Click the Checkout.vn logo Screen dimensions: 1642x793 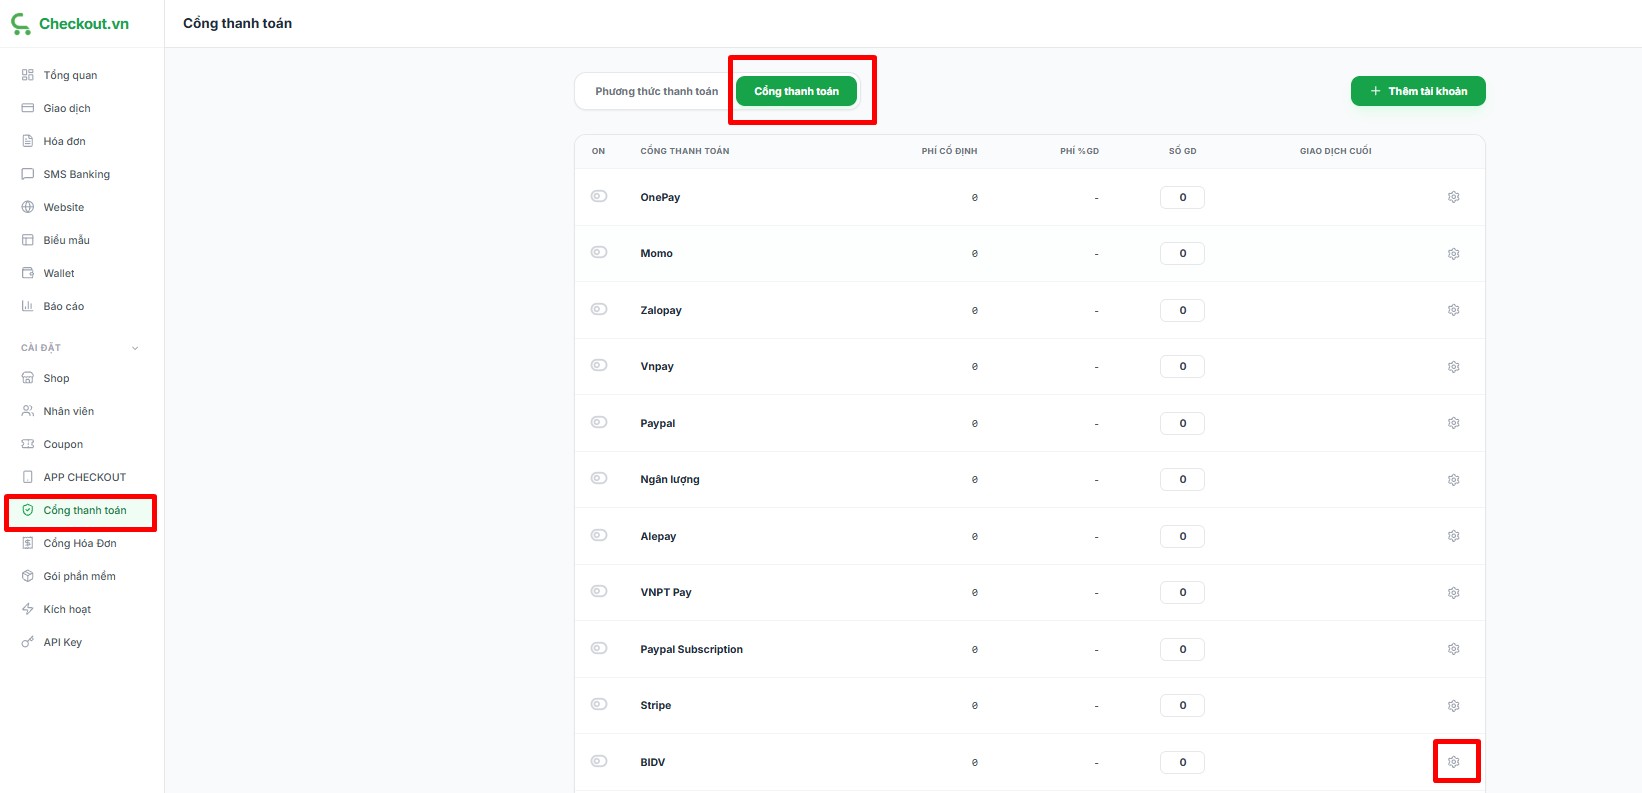coord(70,24)
